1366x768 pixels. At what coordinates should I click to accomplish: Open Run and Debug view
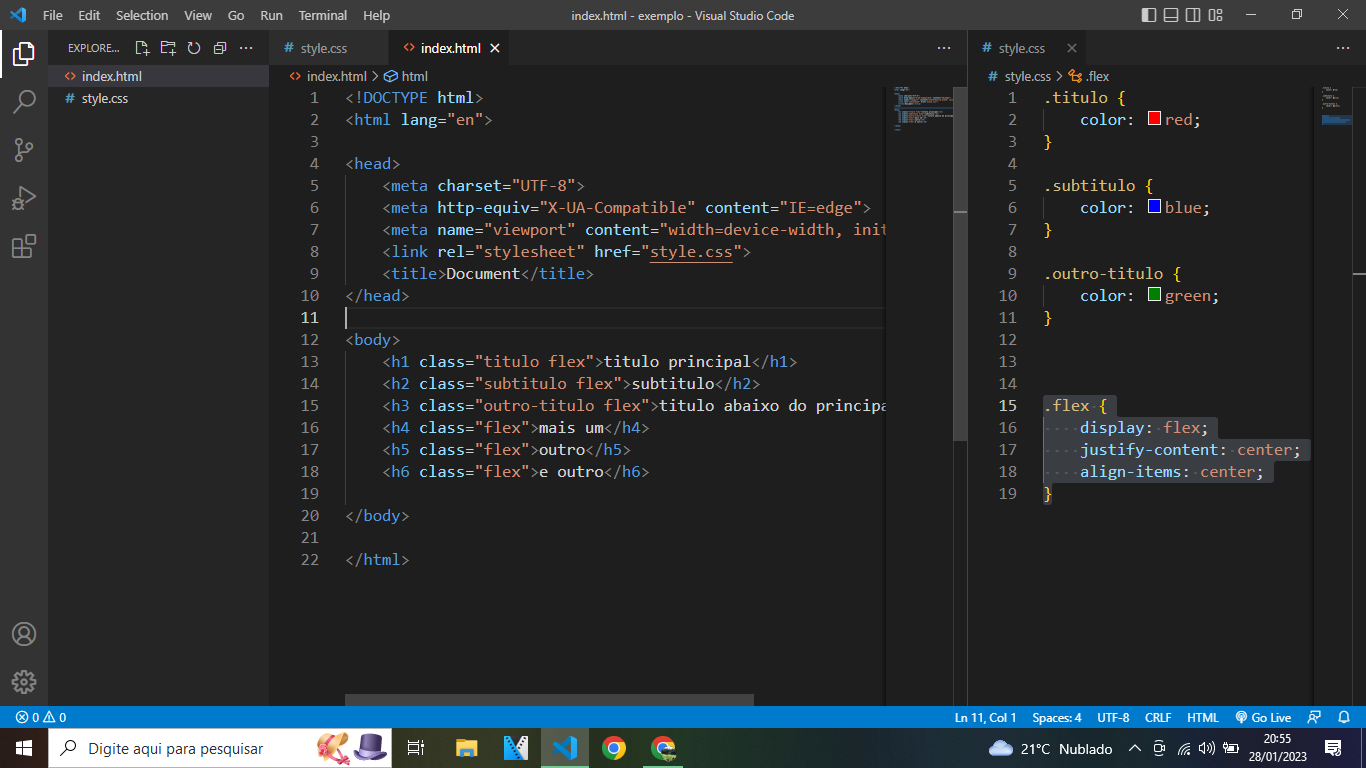pos(24,198)
